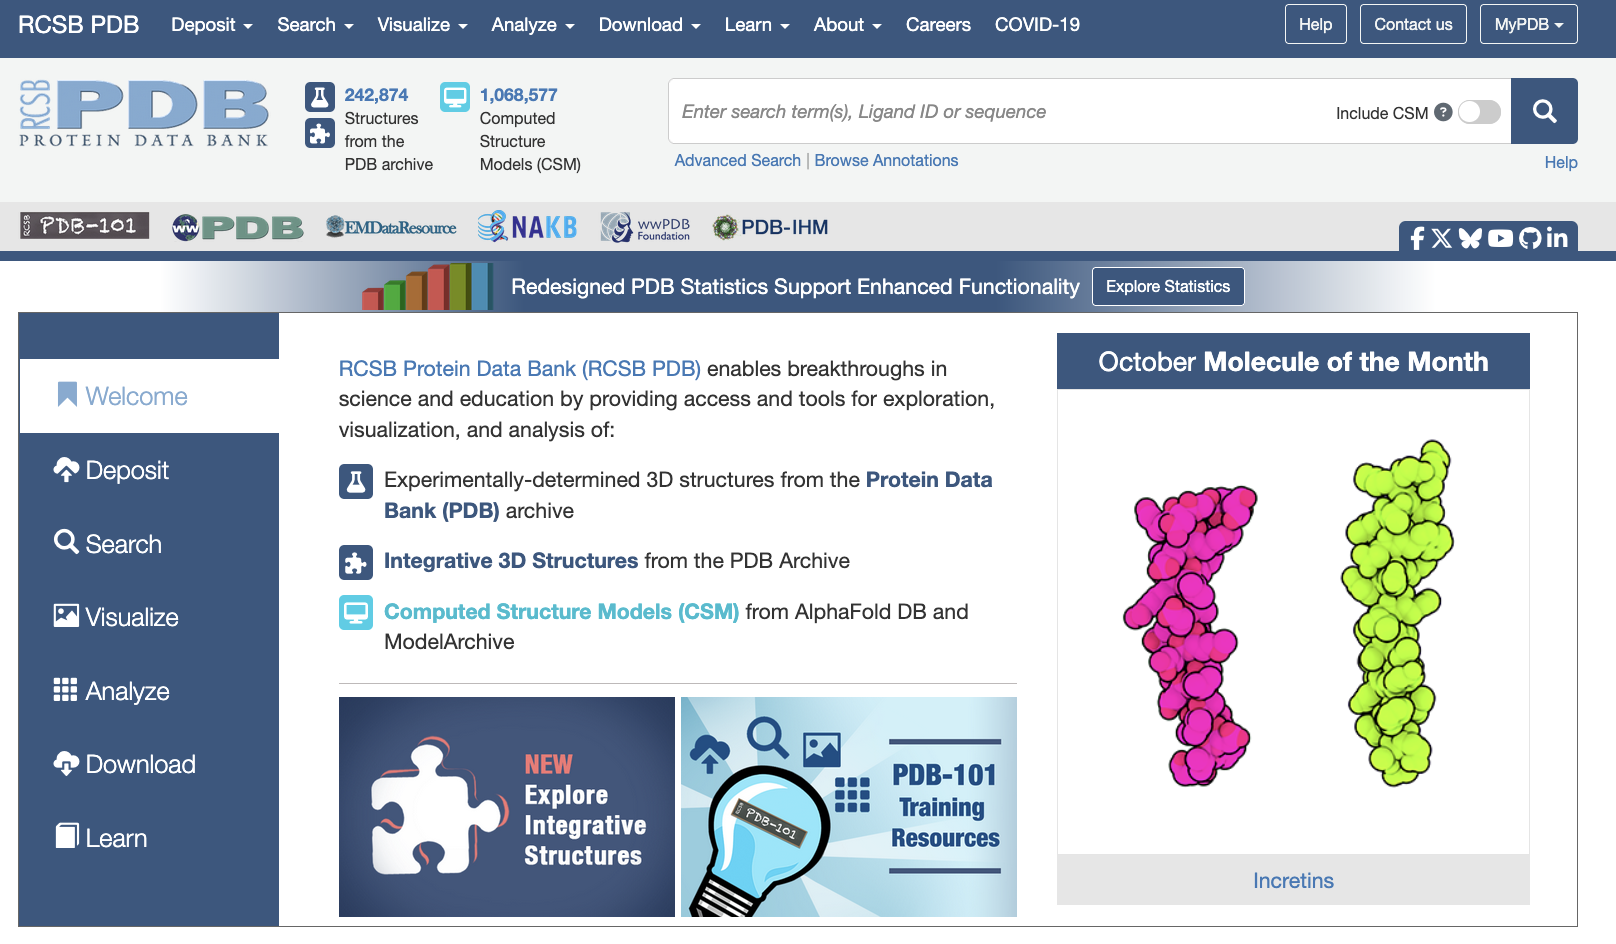Open the Advanced Search link

pos(737,160)
